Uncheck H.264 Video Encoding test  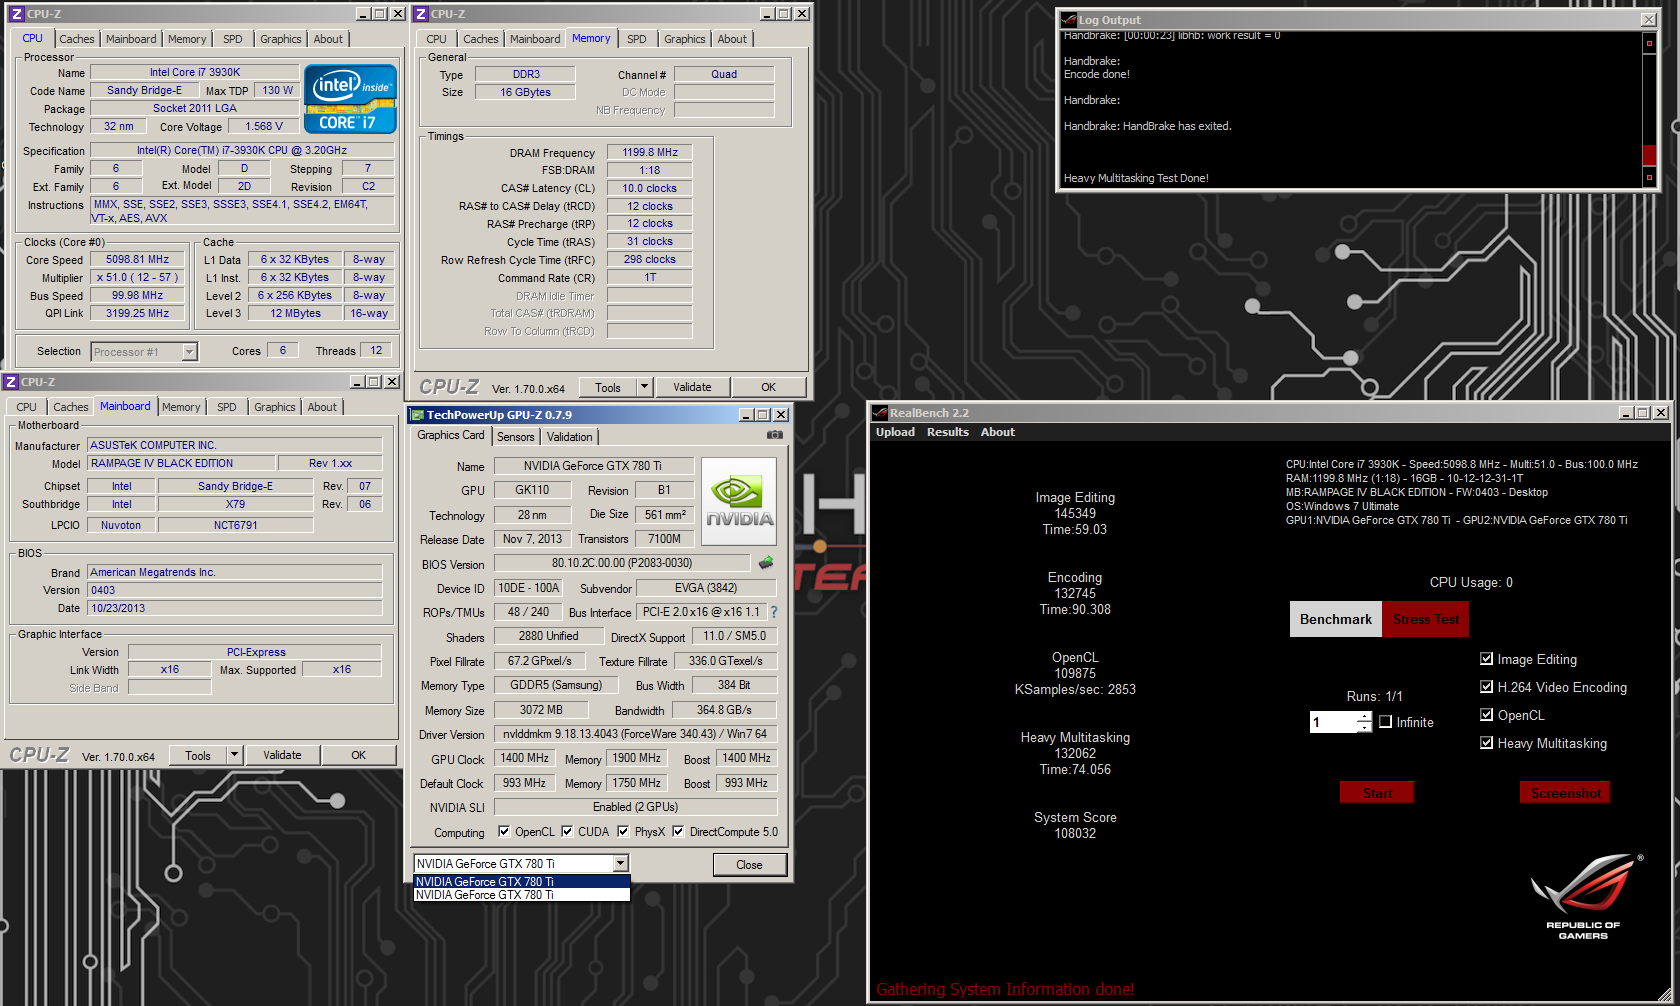pyautogui.click(x=1486, y=687)
